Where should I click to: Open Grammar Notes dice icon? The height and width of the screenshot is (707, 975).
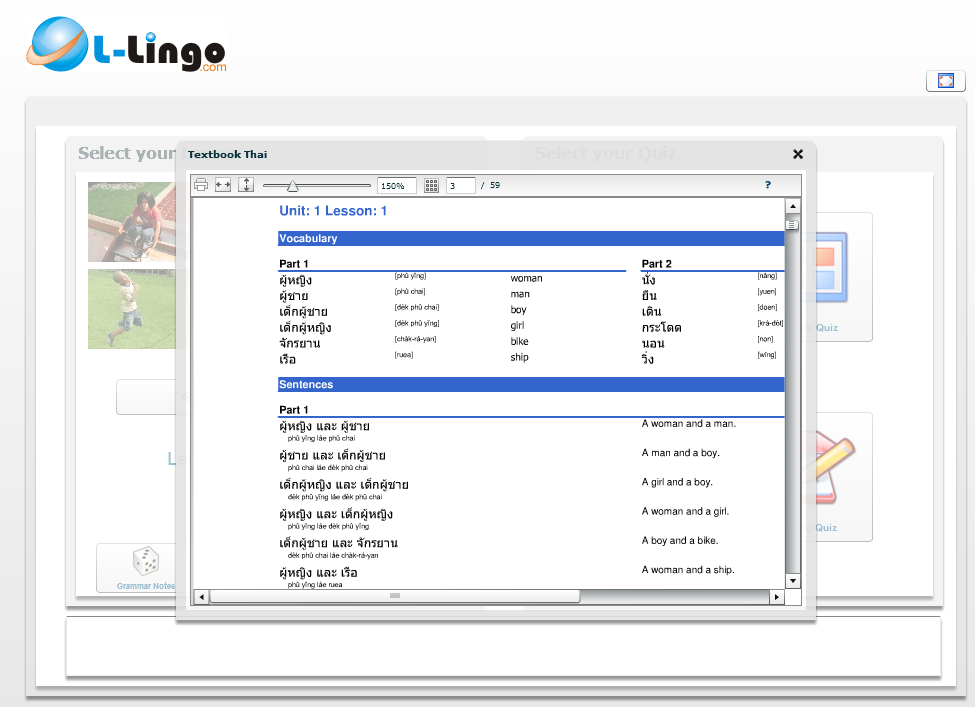pyautogui.click(x=146, y=561)
